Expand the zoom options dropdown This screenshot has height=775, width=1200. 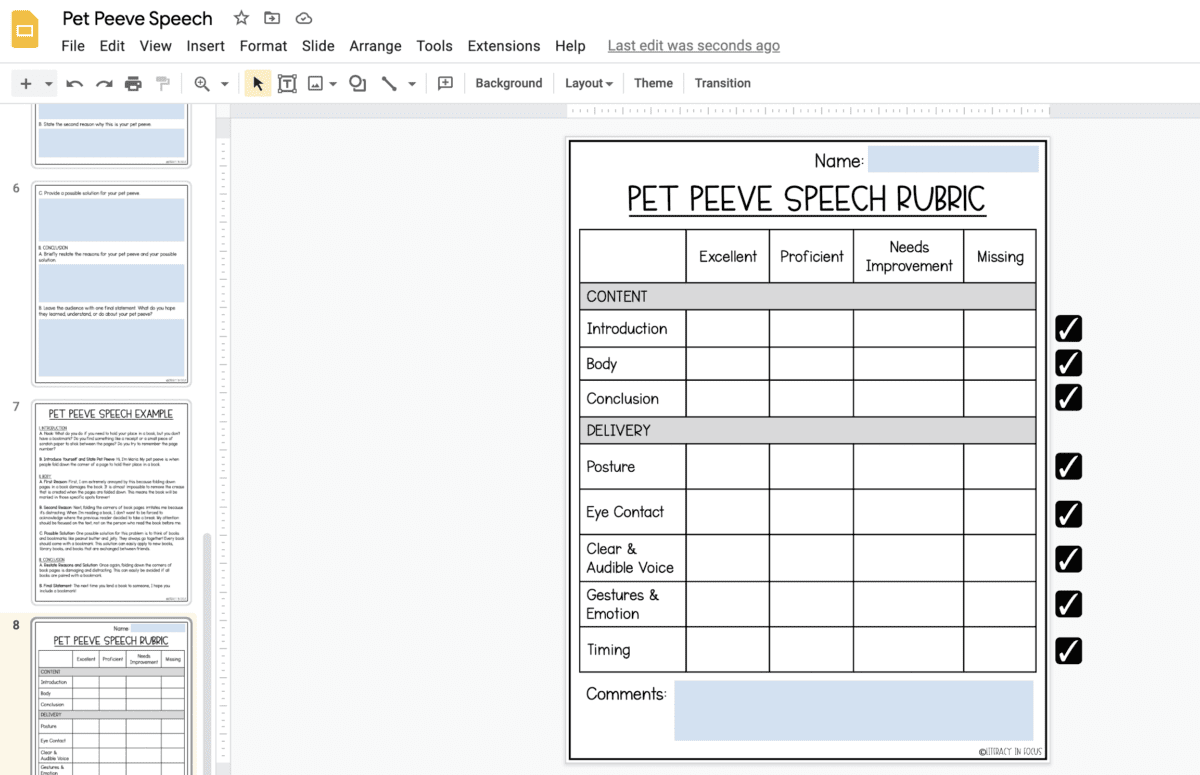click(225, 83)
